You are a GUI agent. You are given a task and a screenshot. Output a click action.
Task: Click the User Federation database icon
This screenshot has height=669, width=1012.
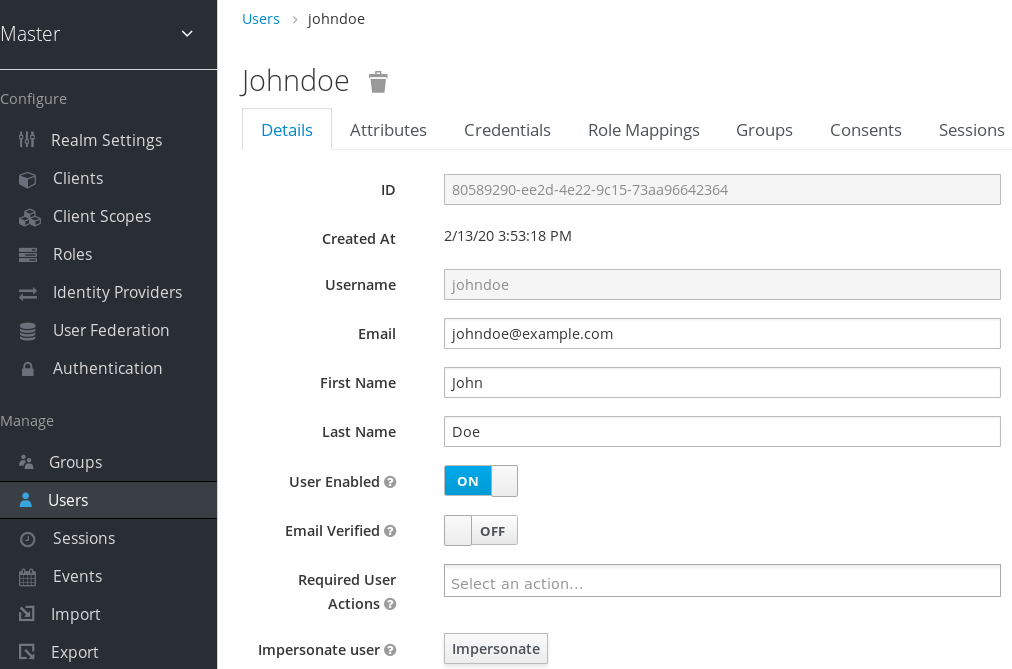28,331
